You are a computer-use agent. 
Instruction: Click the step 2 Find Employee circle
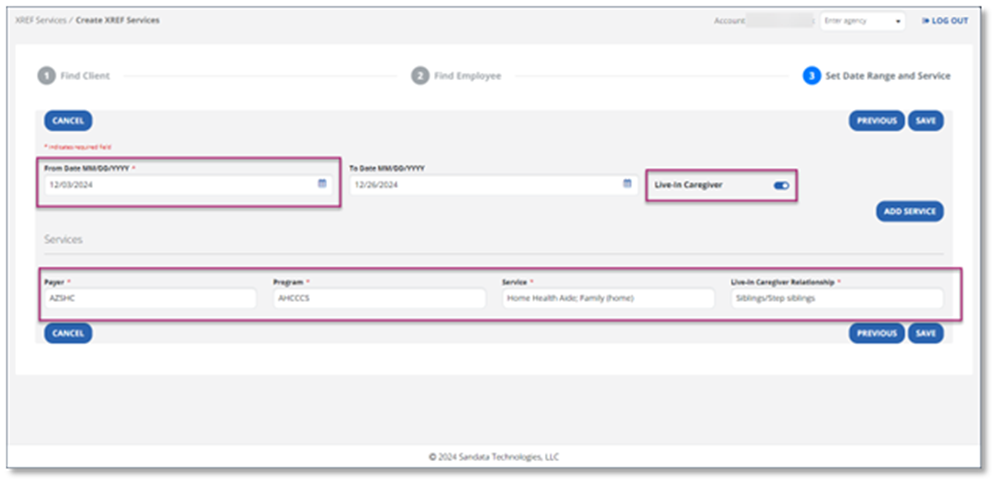point(420,76)
